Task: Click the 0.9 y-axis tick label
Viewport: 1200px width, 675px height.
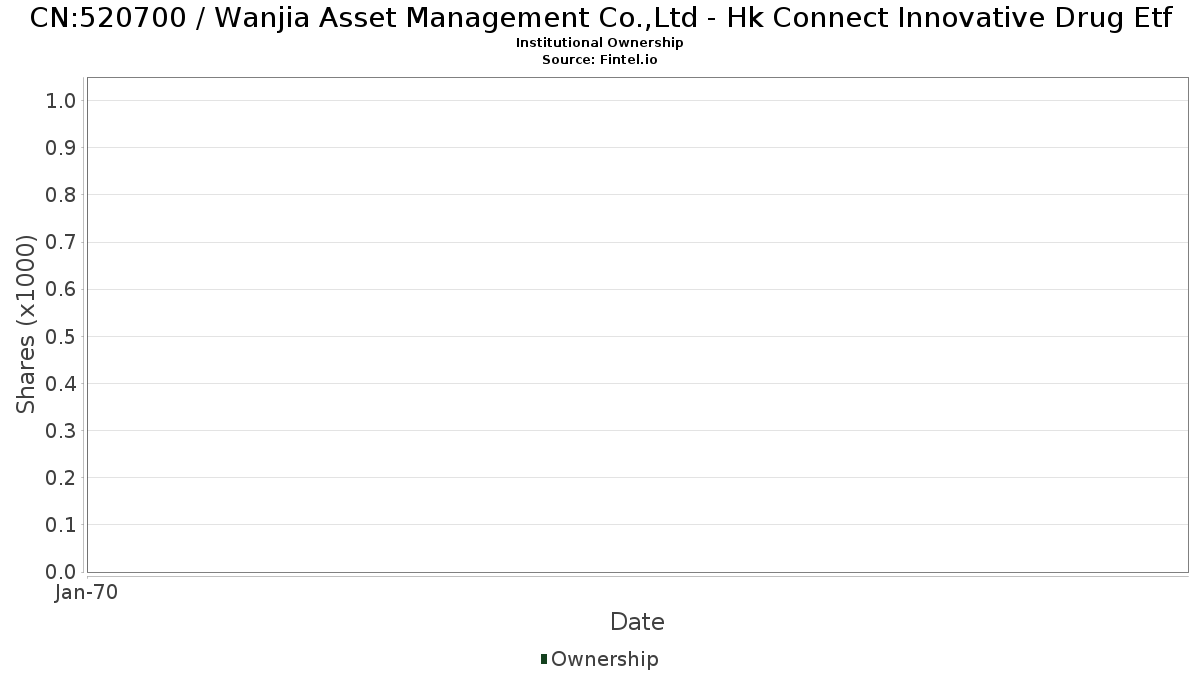Action: (61, 147)
